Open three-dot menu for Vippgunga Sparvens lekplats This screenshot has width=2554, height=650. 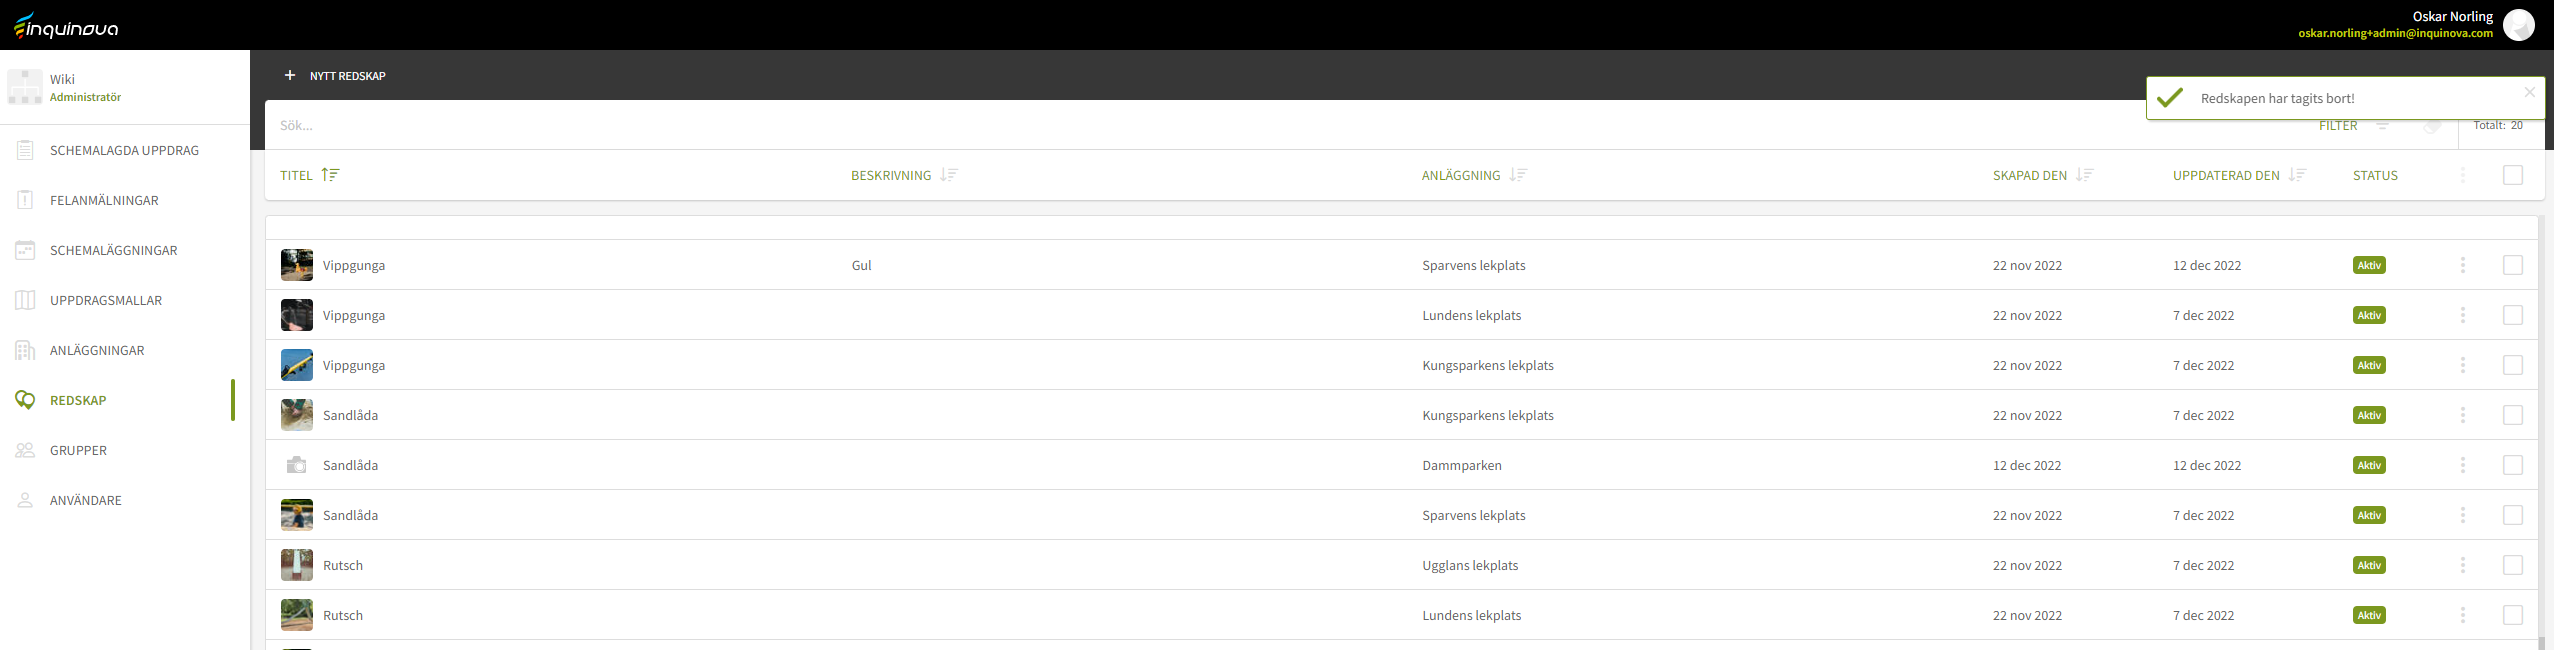point(2462,265)
